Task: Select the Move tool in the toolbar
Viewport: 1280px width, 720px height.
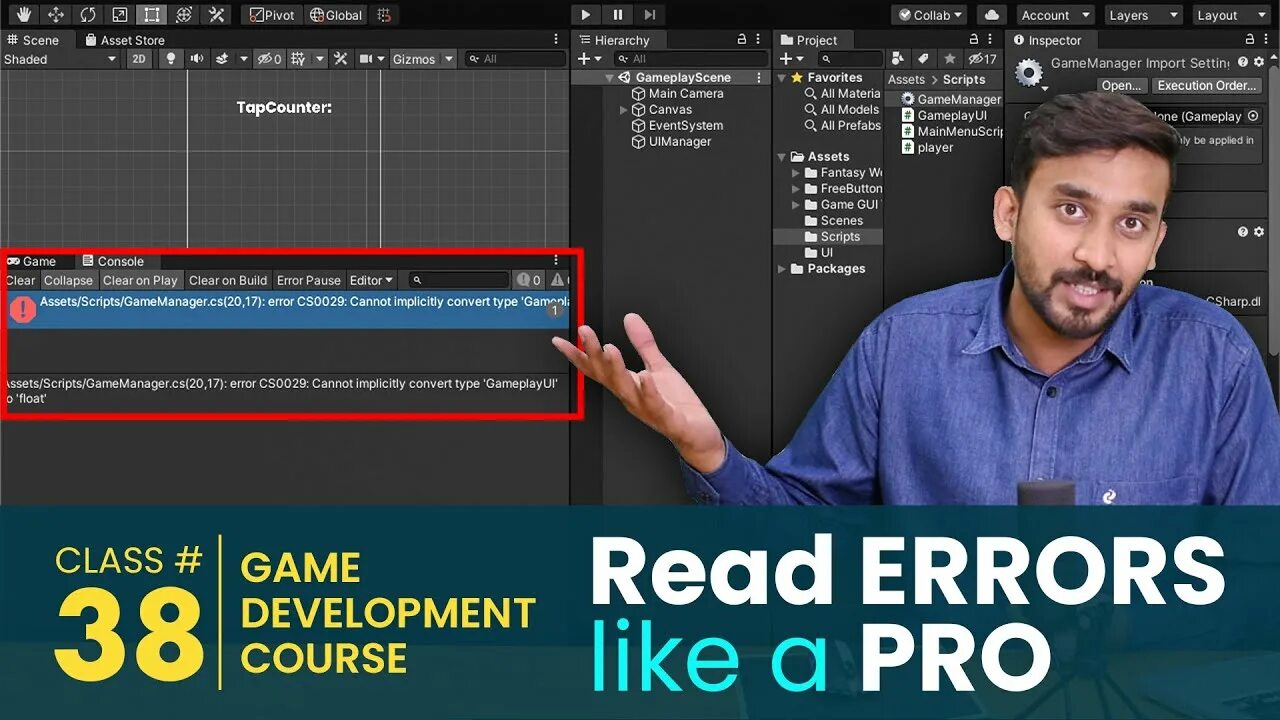Action: tap(56, 15)
